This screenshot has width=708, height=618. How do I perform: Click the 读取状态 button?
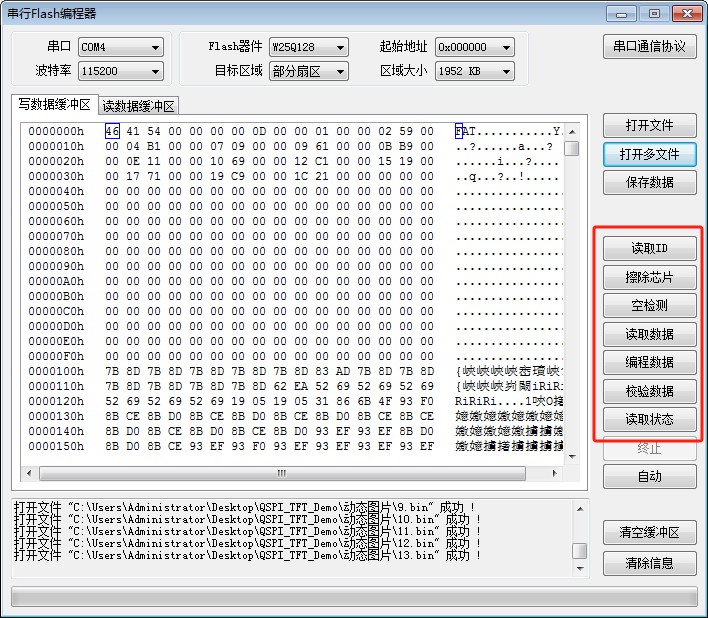pos(649,419)
